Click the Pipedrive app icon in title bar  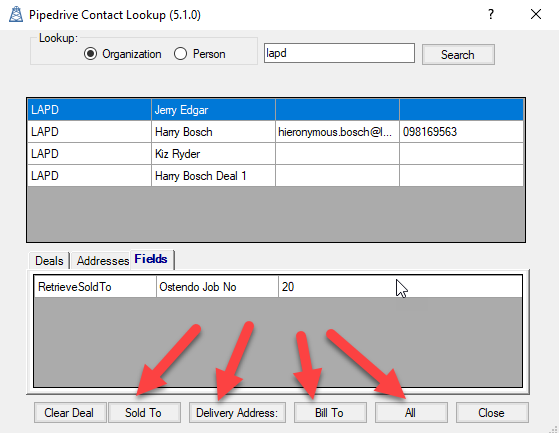coord(16,15)
